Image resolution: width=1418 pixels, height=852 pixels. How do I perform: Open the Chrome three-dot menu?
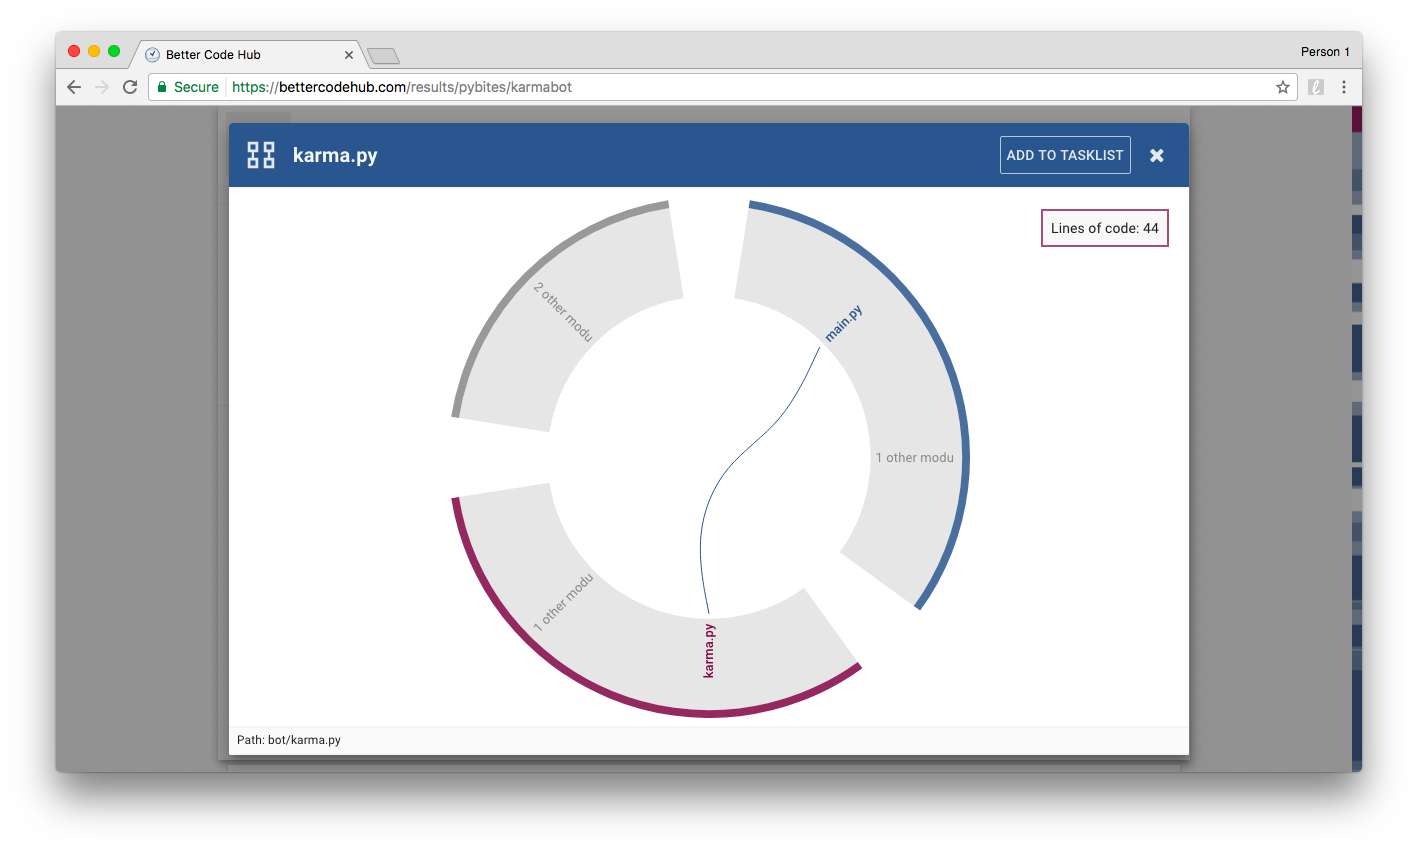(1344, 87)
